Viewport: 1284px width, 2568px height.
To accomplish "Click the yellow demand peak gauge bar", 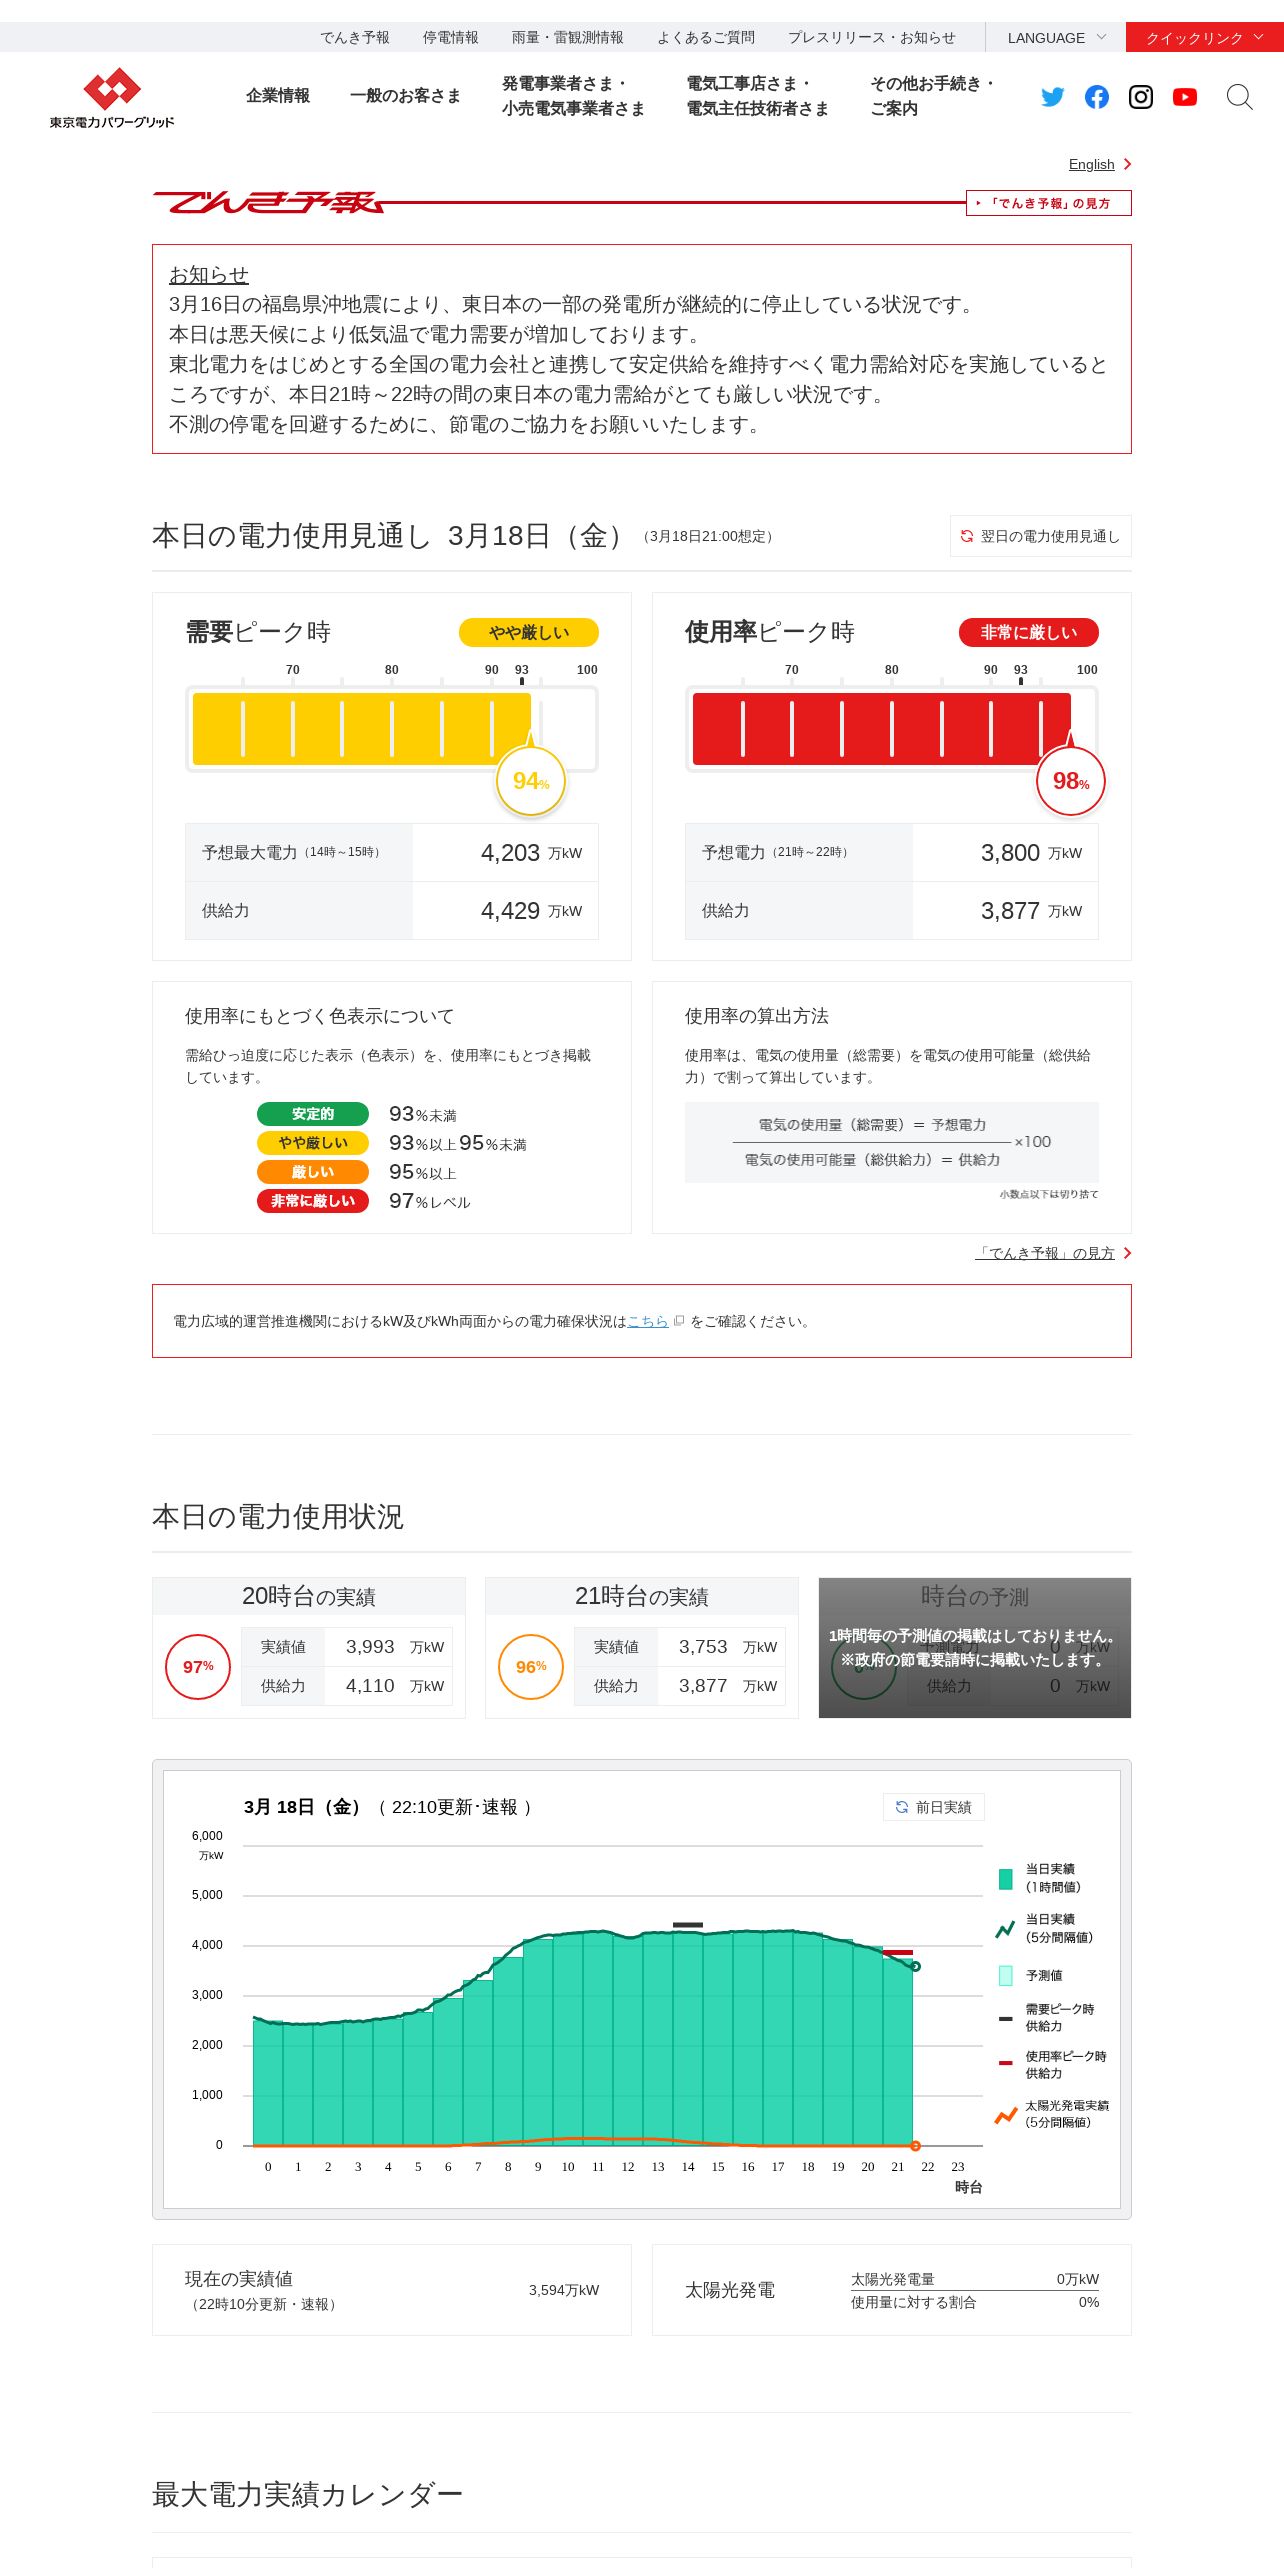I will point(361,729).
